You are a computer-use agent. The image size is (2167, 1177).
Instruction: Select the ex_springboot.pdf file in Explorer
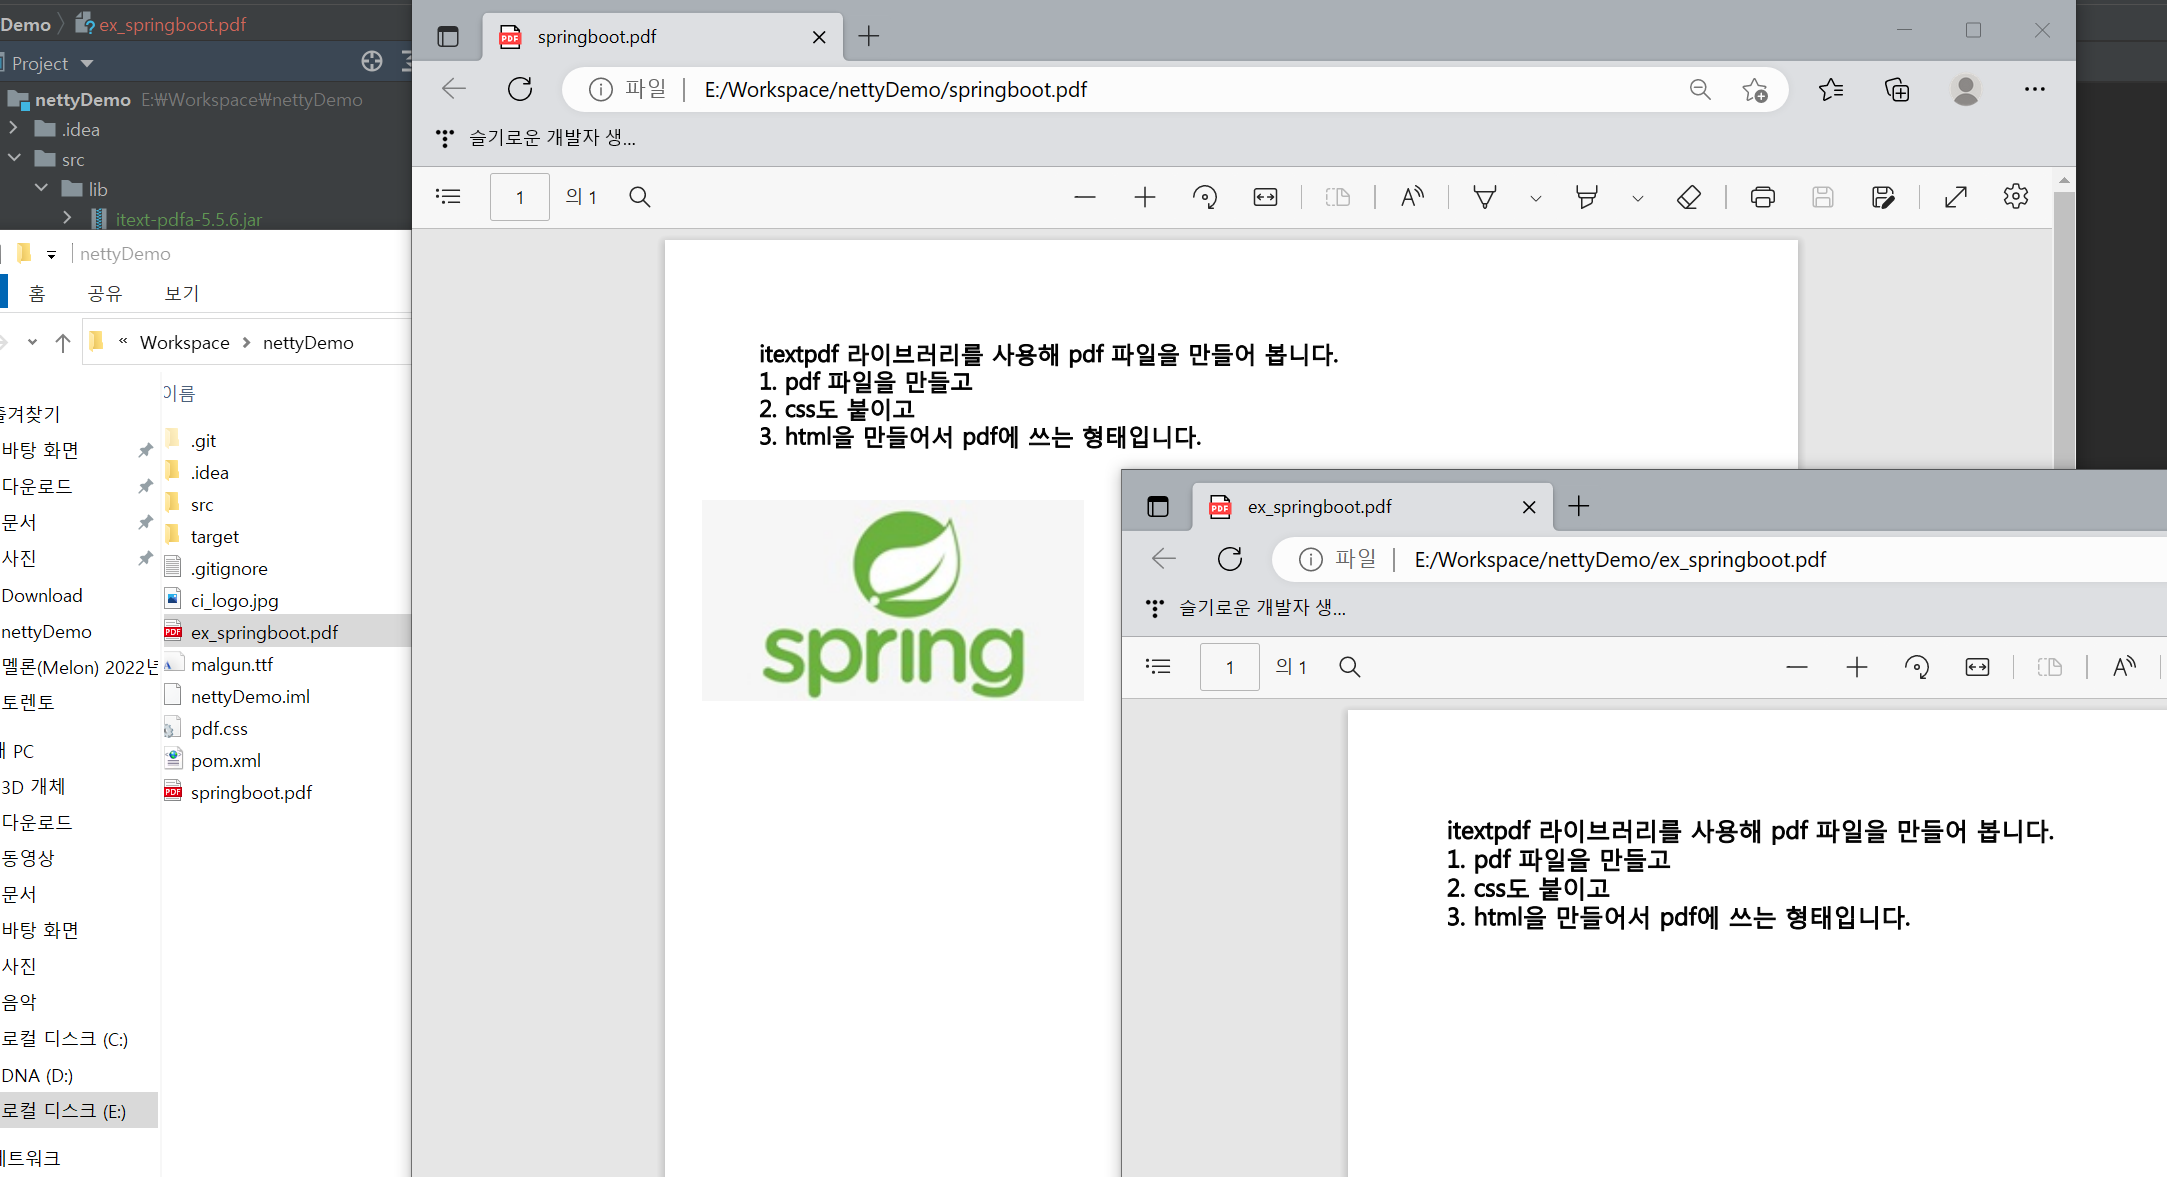264,632
